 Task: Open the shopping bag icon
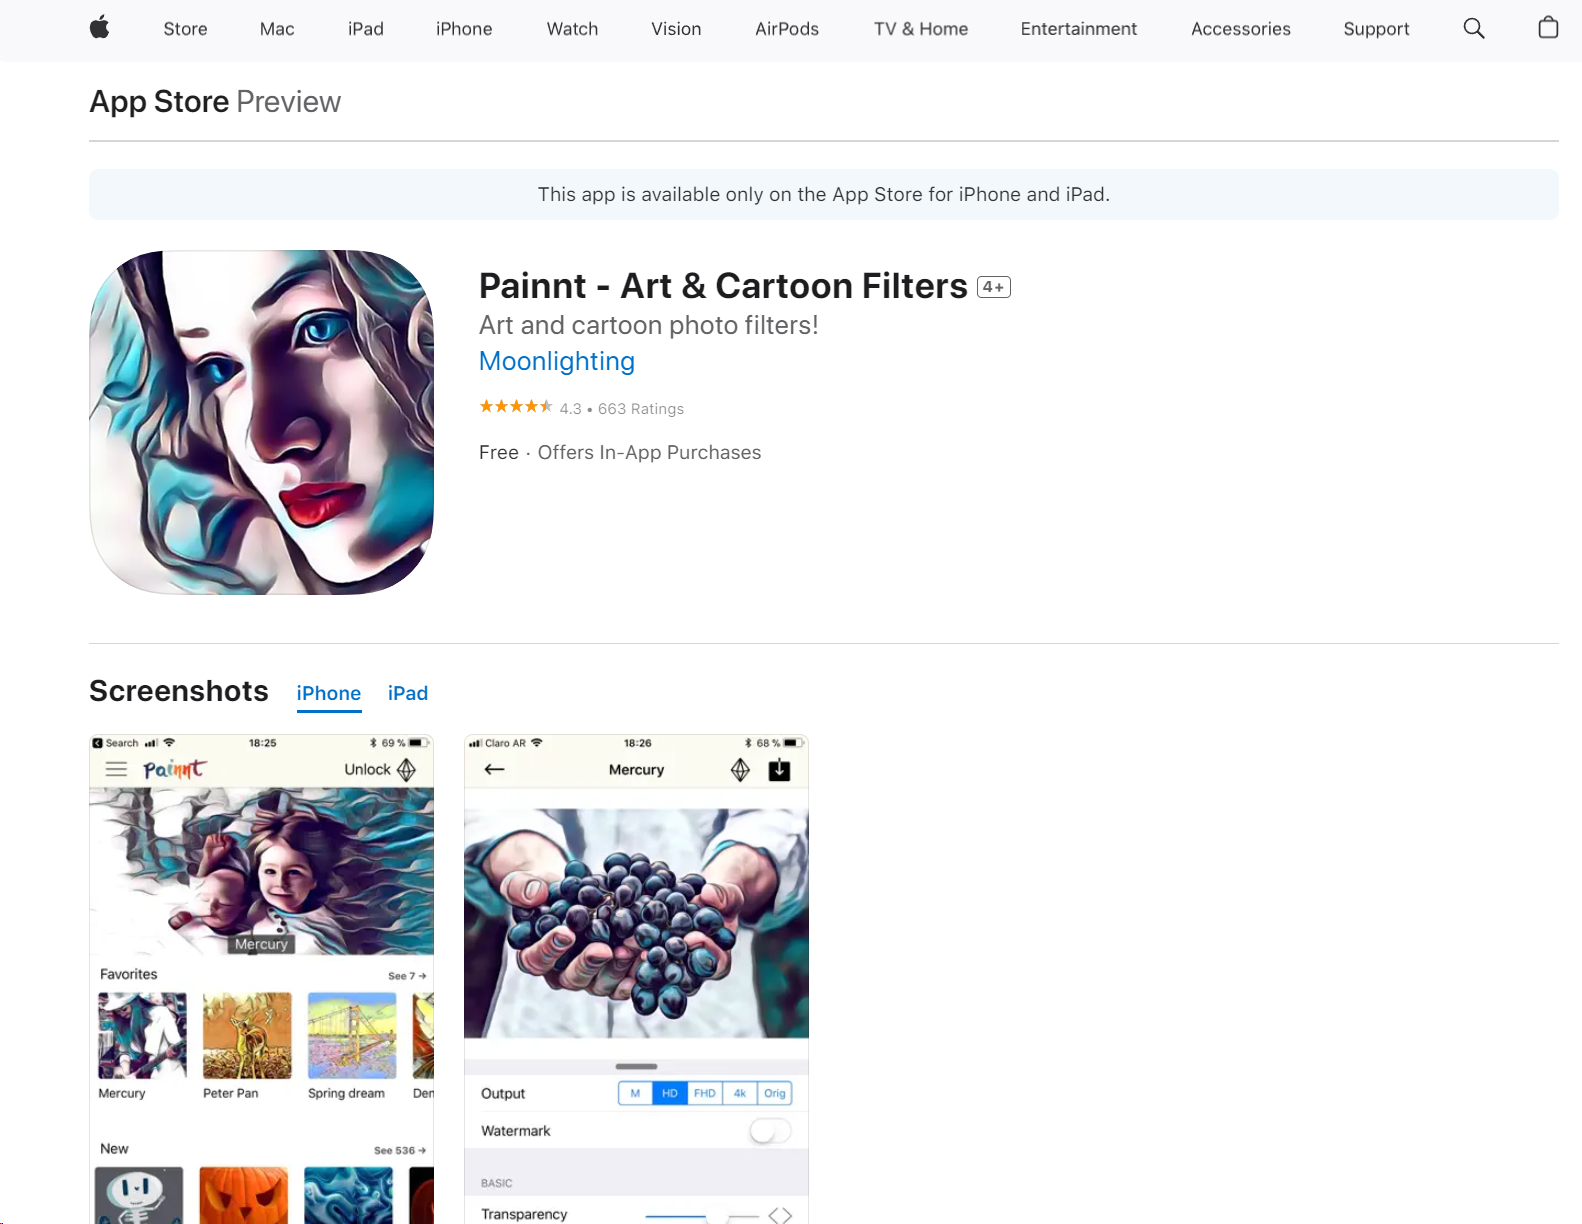(x=1548, y=28)
